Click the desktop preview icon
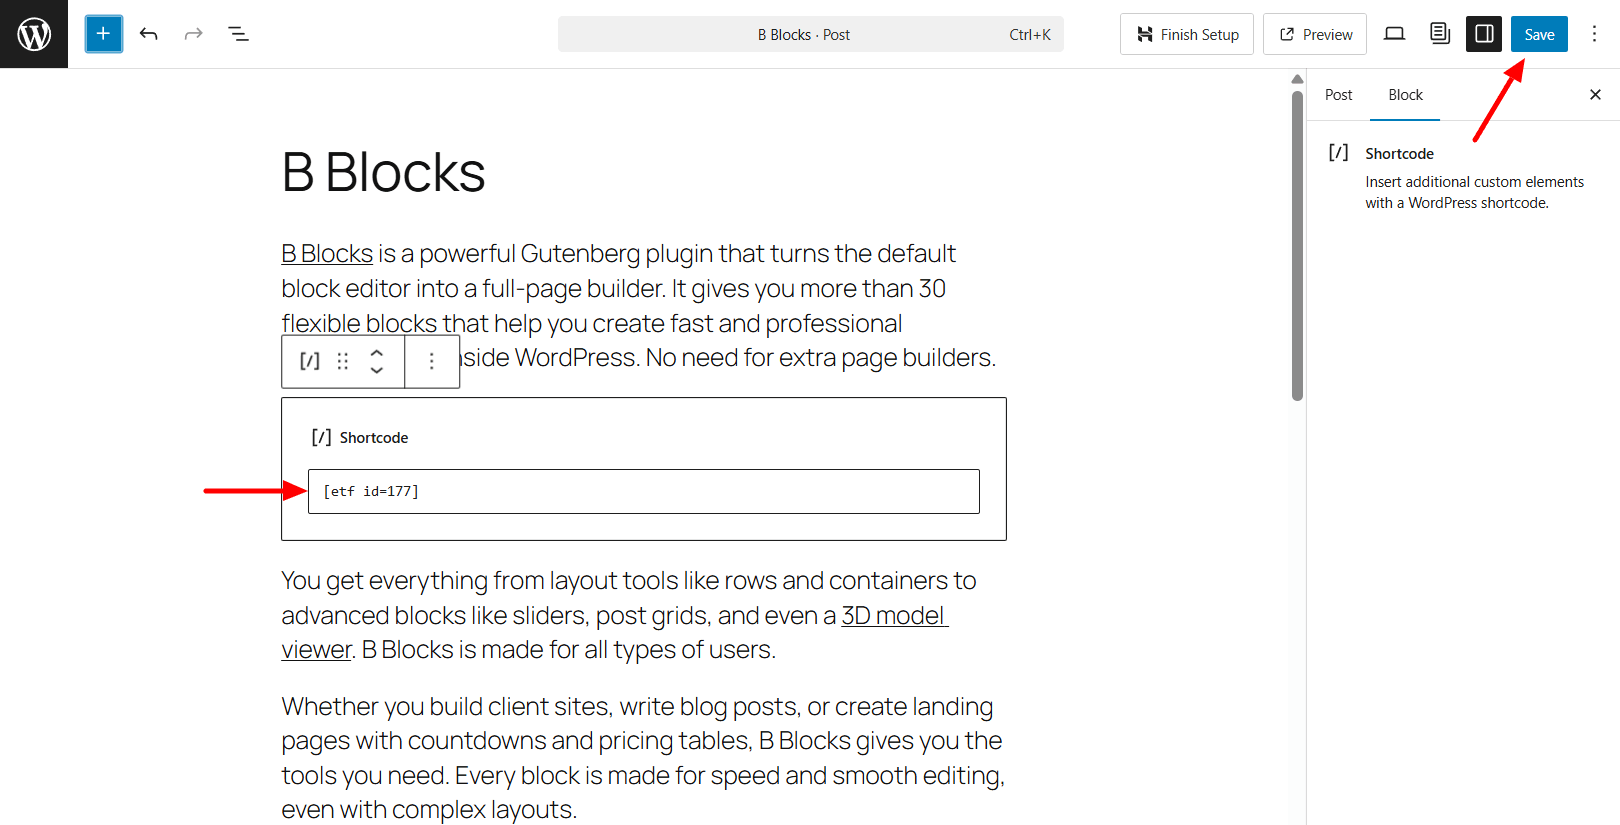 pos(1394,33)
